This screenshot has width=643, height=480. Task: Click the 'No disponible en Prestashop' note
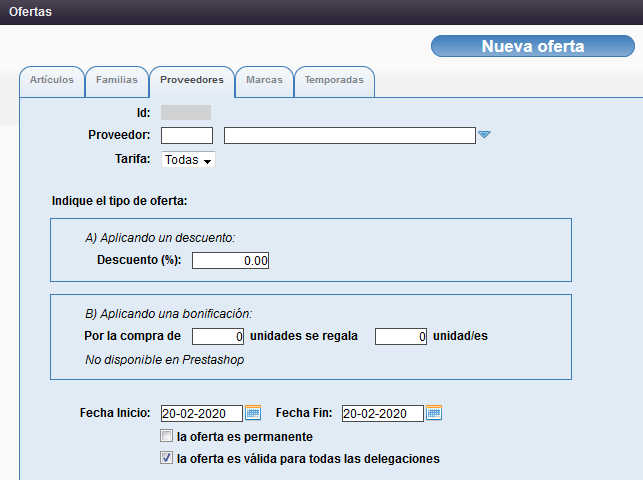pos(164,360)
